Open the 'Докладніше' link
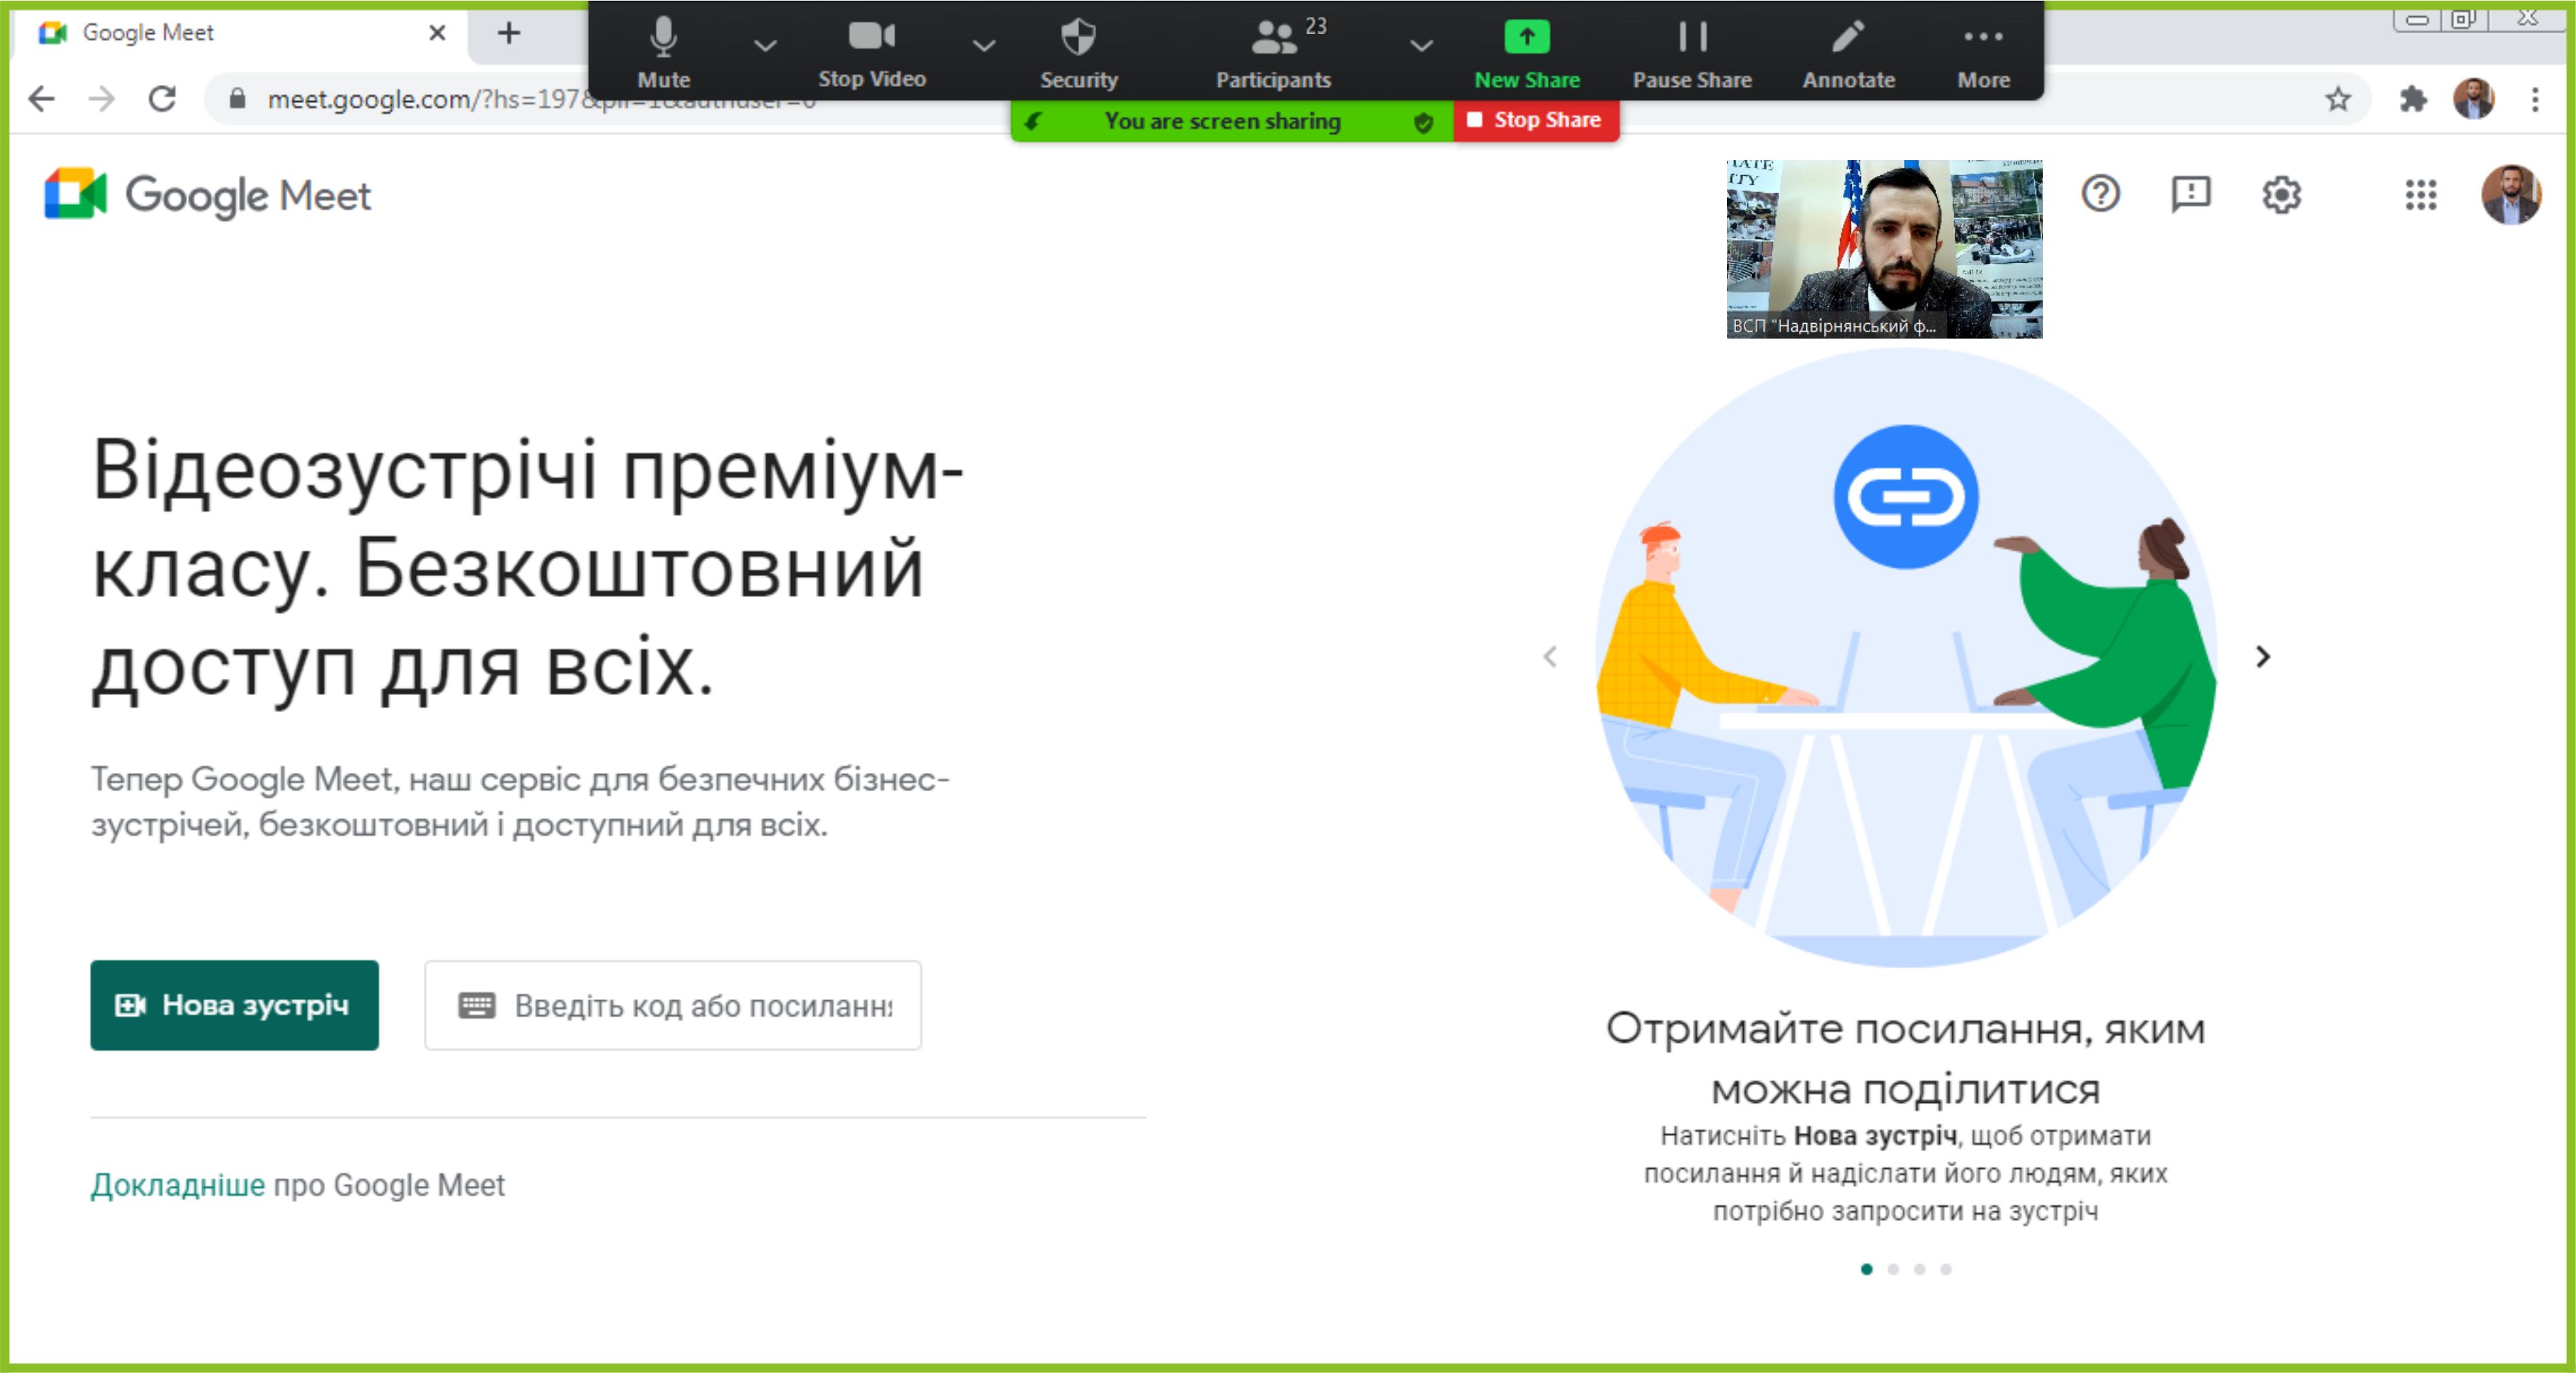 (x=178, y=1185)
